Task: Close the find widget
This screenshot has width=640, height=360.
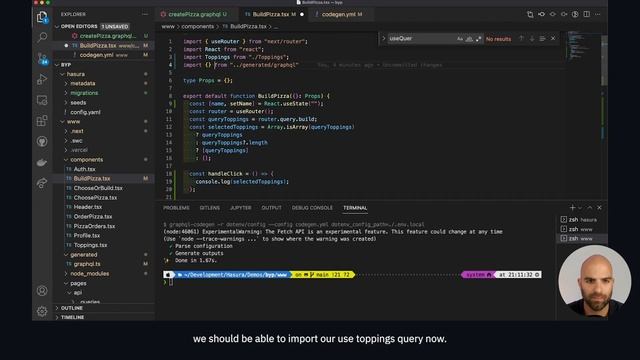Action: [x=553, y=39]
